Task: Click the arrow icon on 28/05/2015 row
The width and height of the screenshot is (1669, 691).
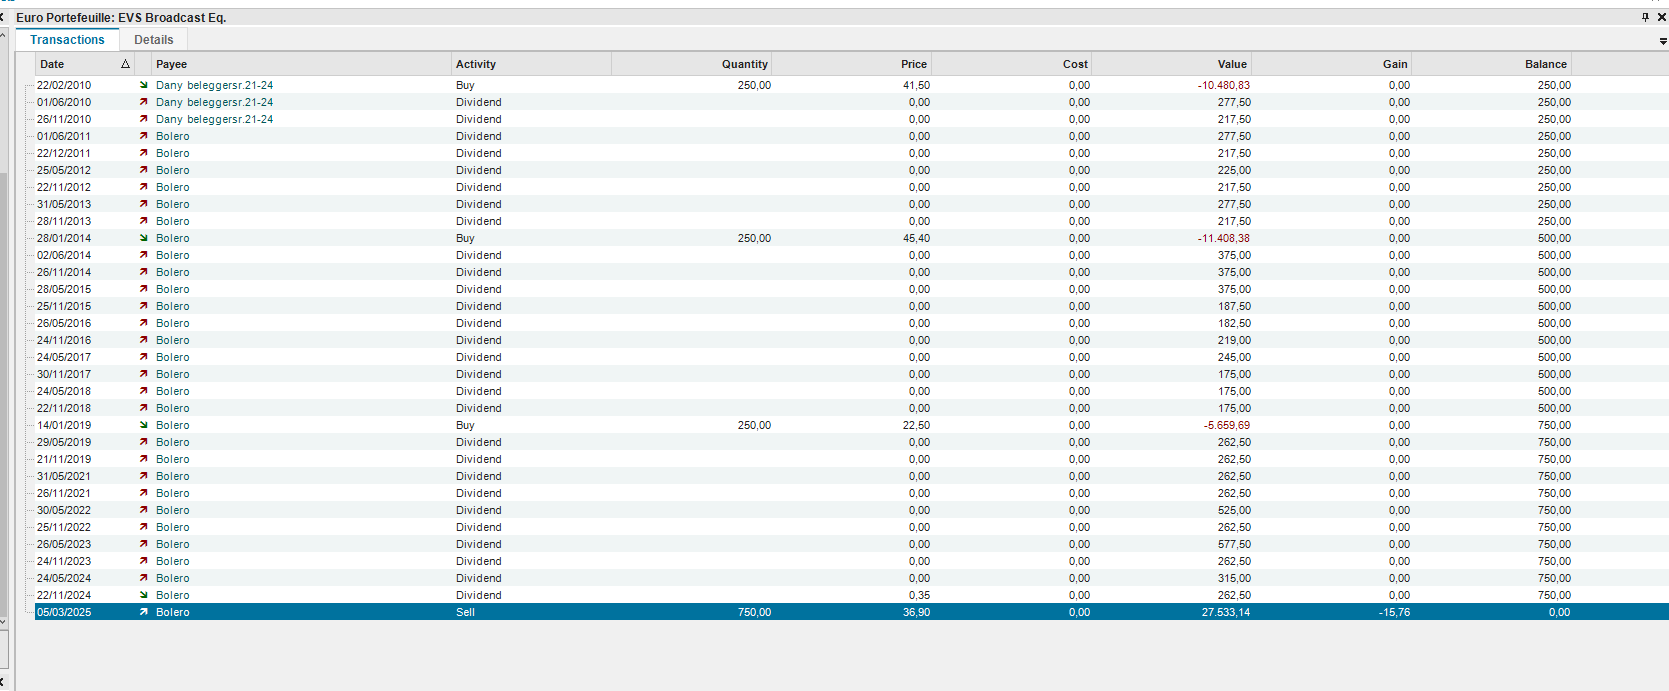Action: [144, 289]
